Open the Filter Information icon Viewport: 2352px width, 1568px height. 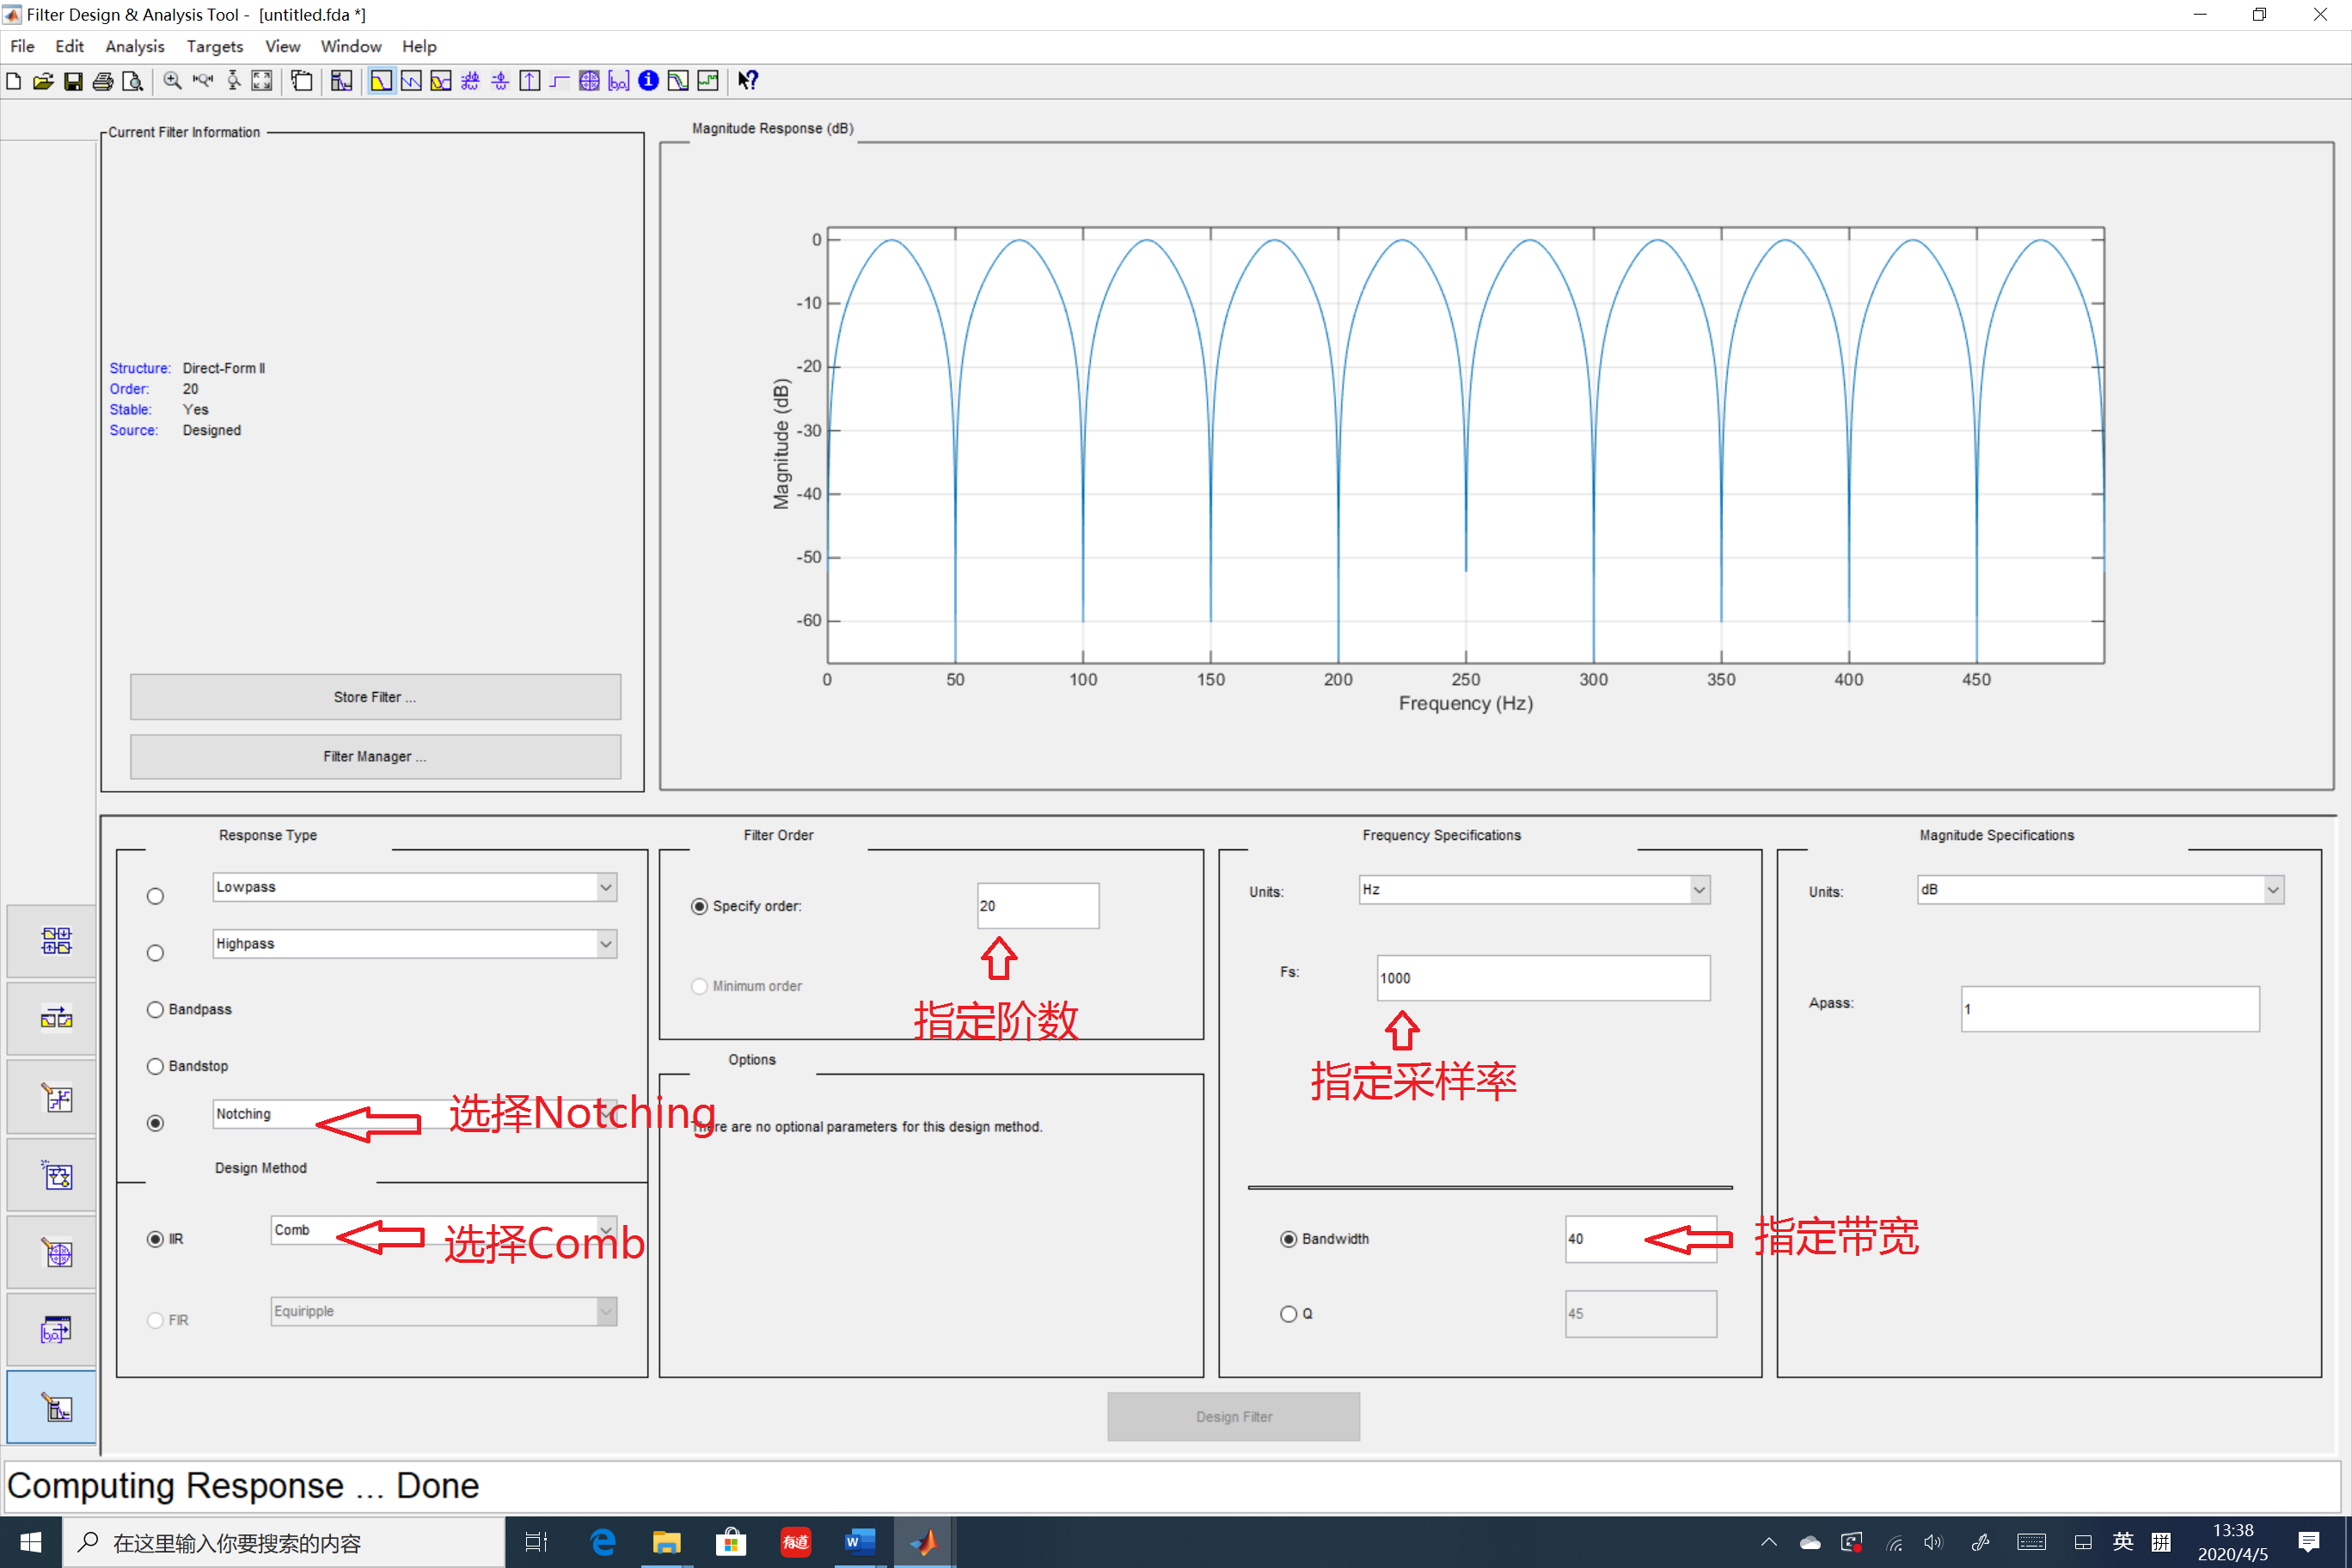click(x=648, y=81)
